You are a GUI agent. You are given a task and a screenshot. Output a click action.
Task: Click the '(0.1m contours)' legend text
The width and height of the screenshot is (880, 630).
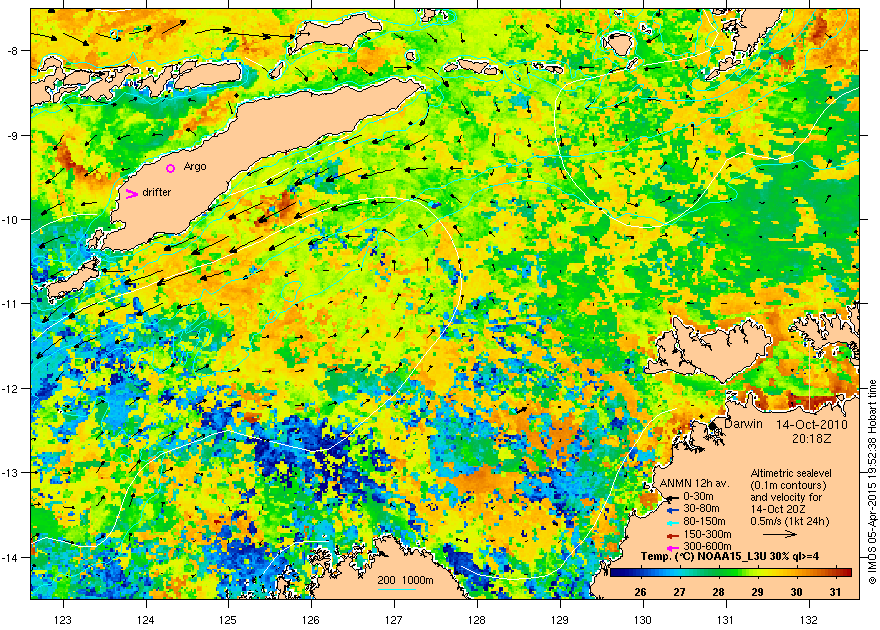[788, 485]
